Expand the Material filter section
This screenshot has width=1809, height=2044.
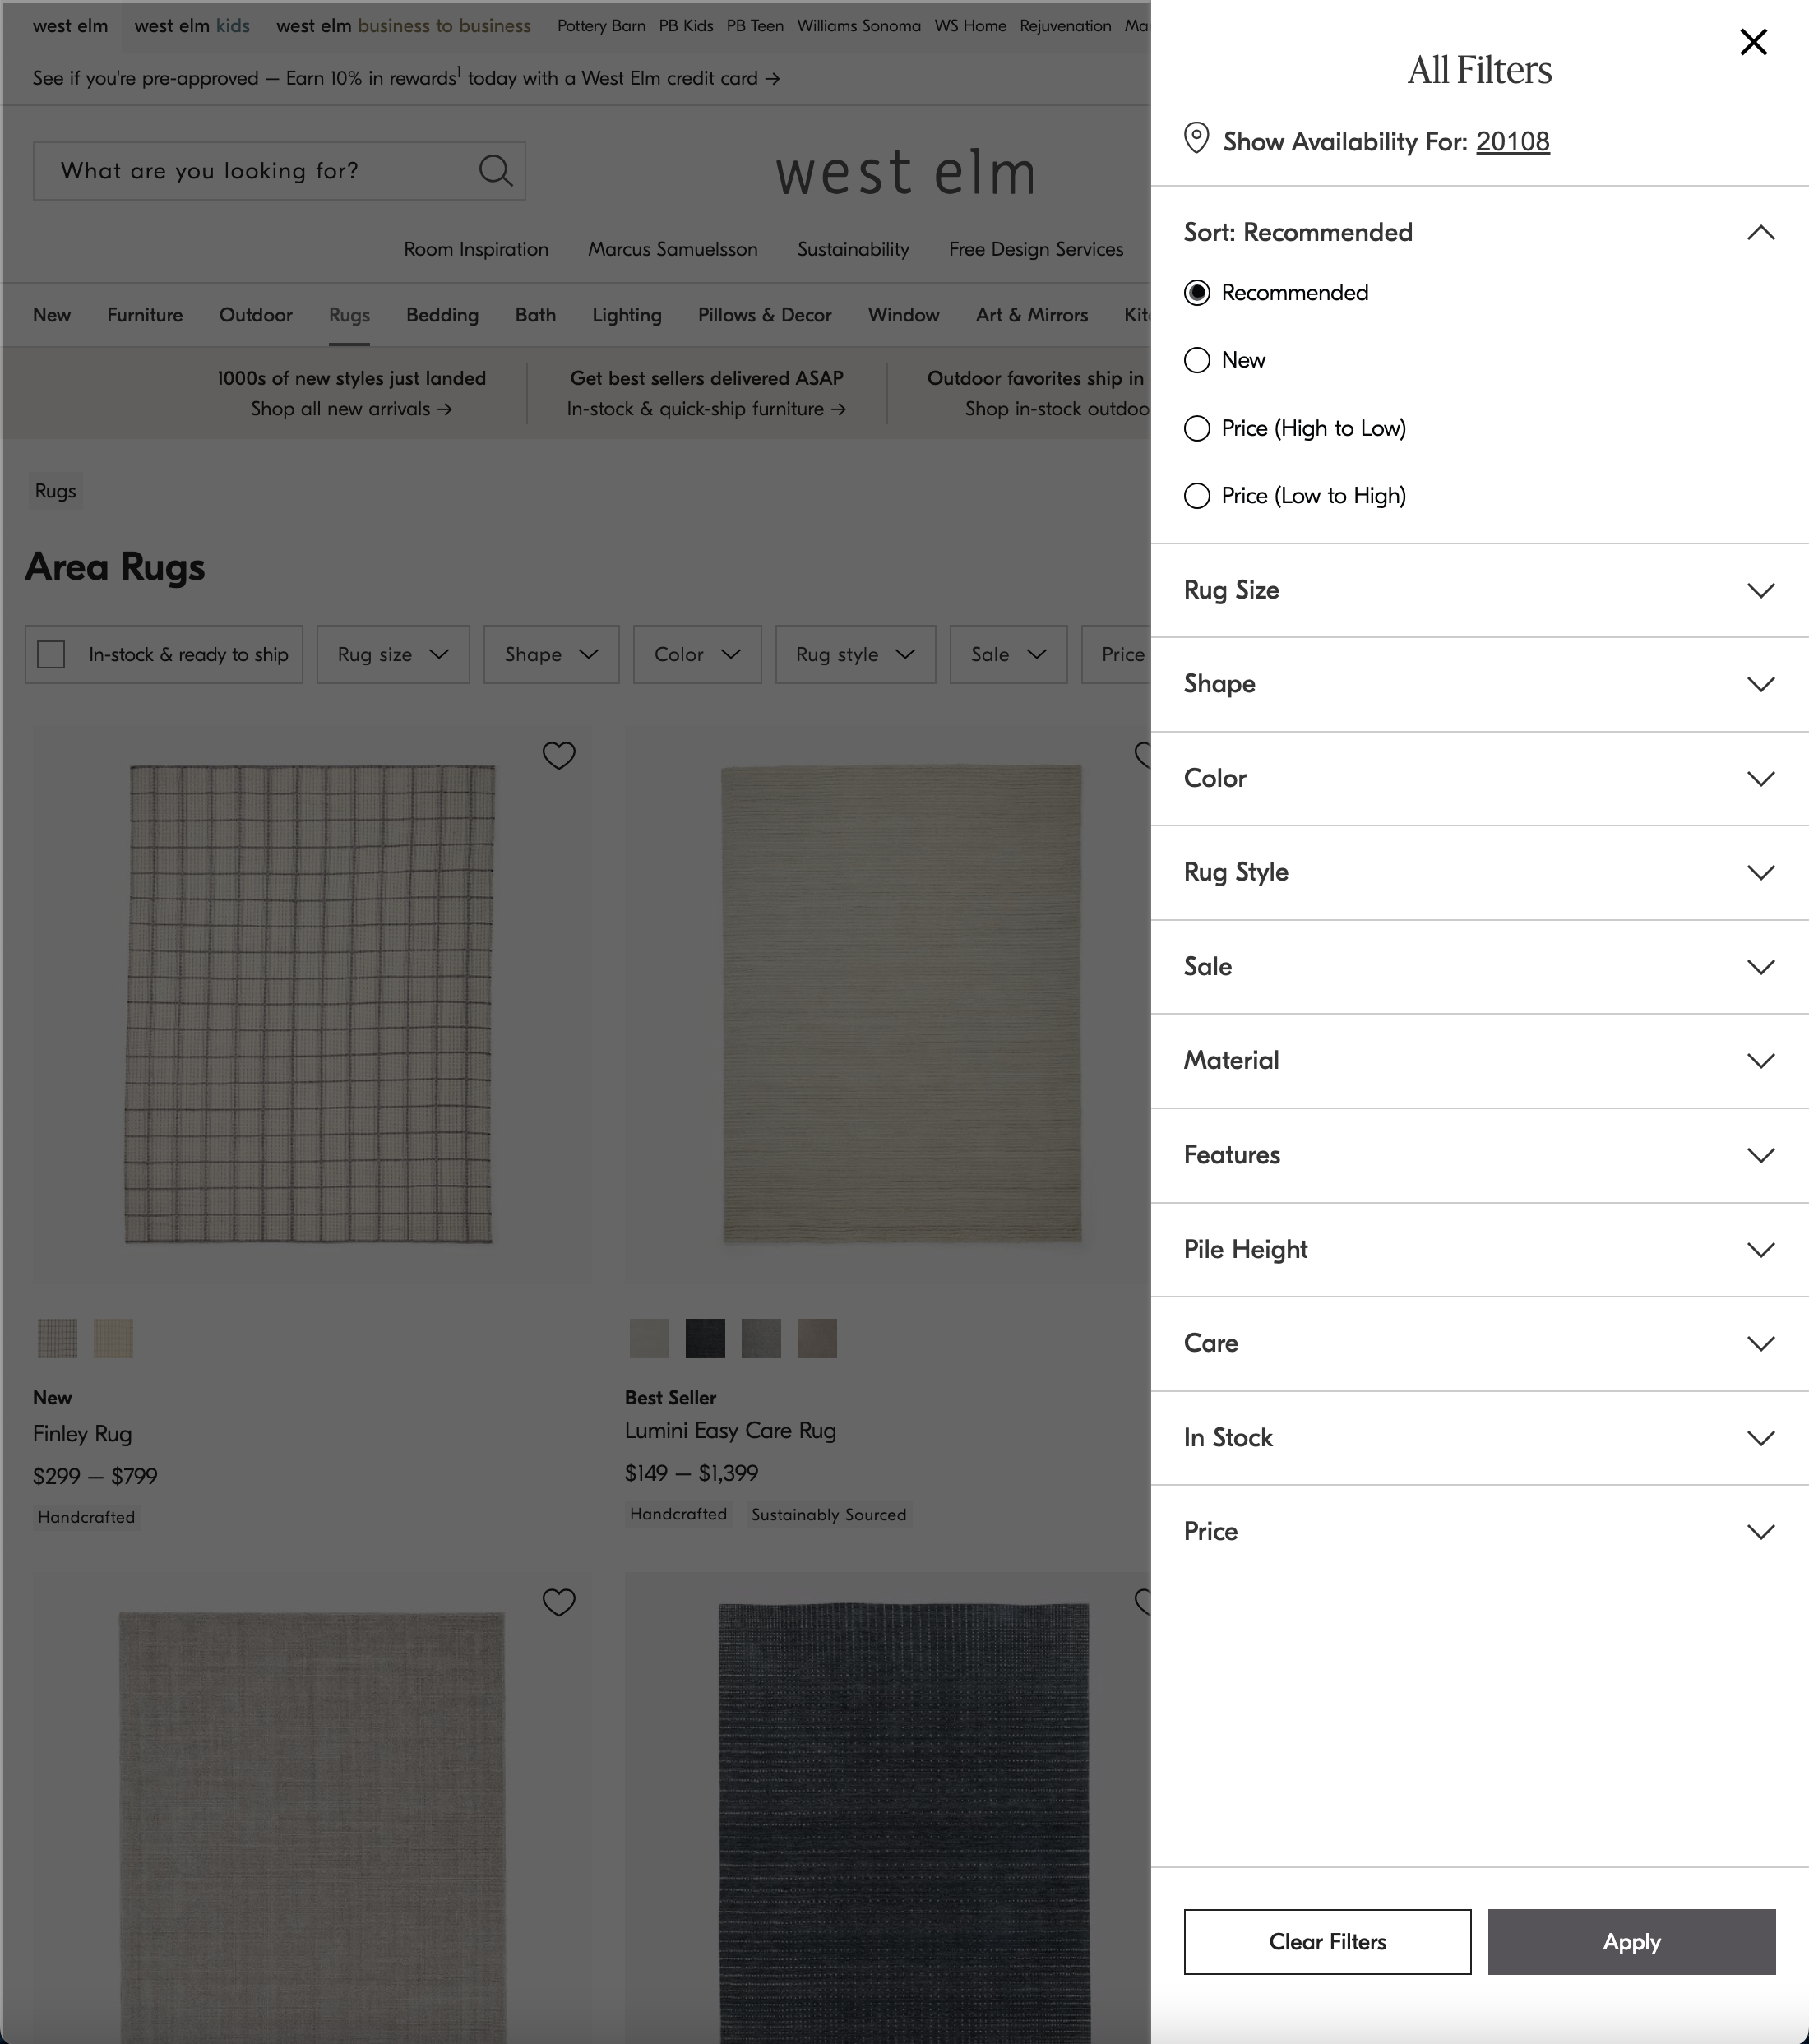click(x=1479, y=1060)
